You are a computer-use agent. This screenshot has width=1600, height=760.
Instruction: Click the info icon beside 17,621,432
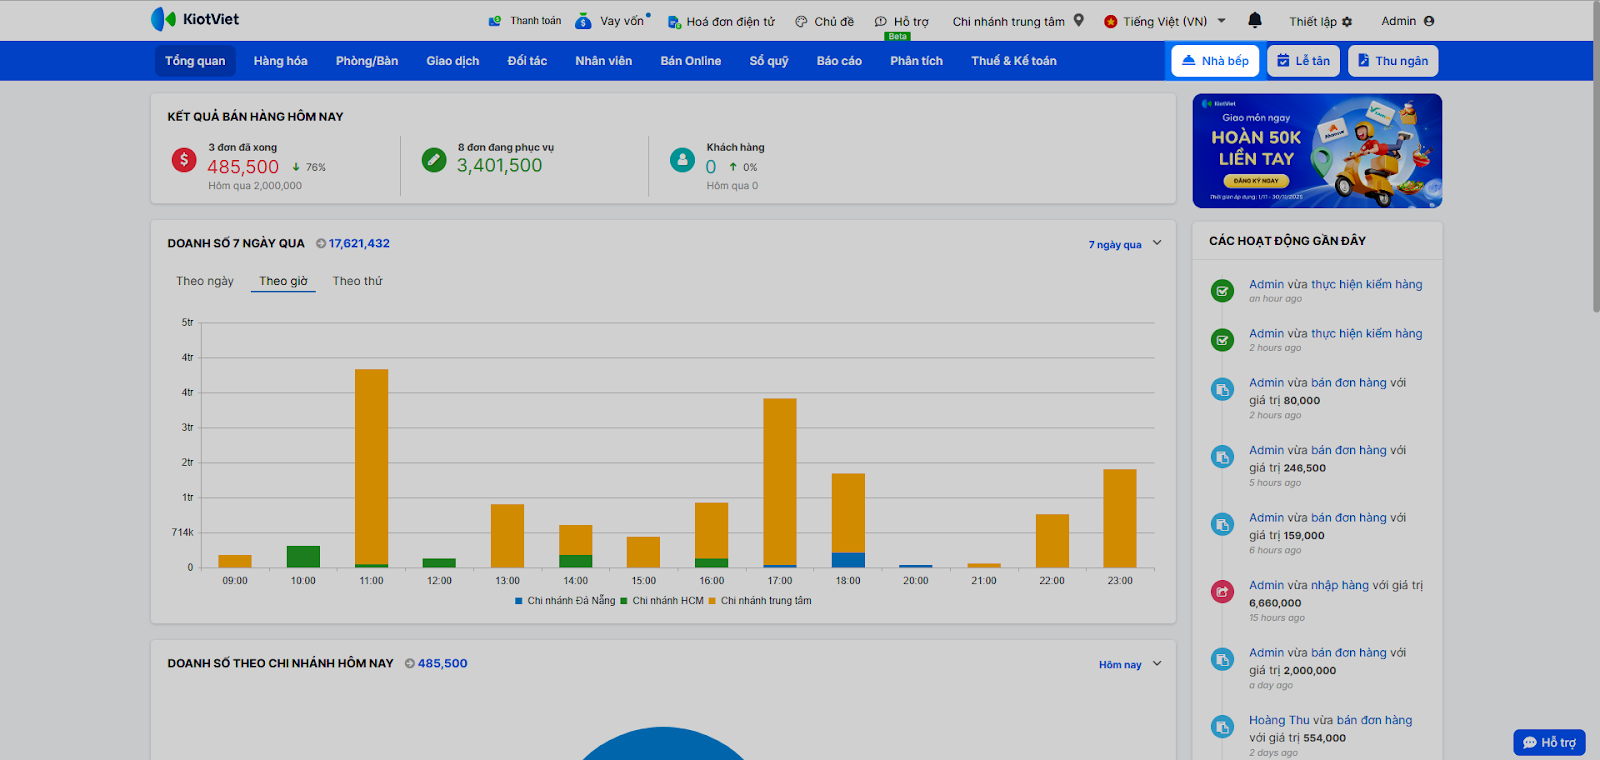(x=321, y=244)
